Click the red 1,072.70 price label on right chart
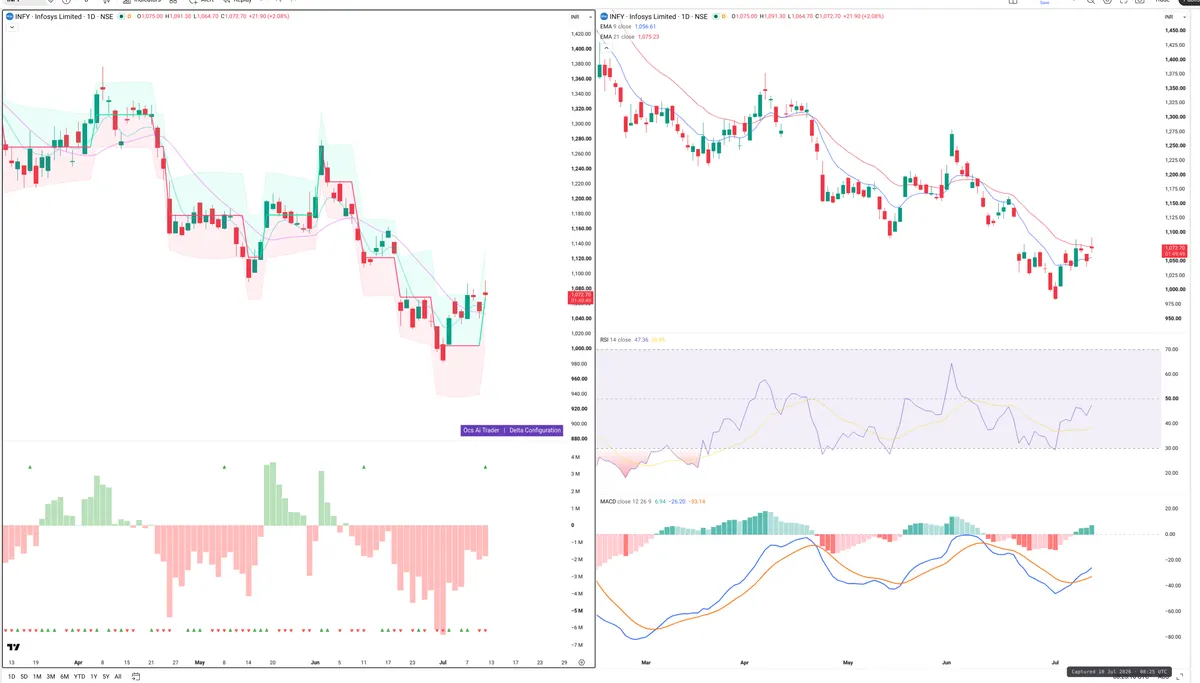Screen dimensions: 1200x683 click(x=1174, y=250)
